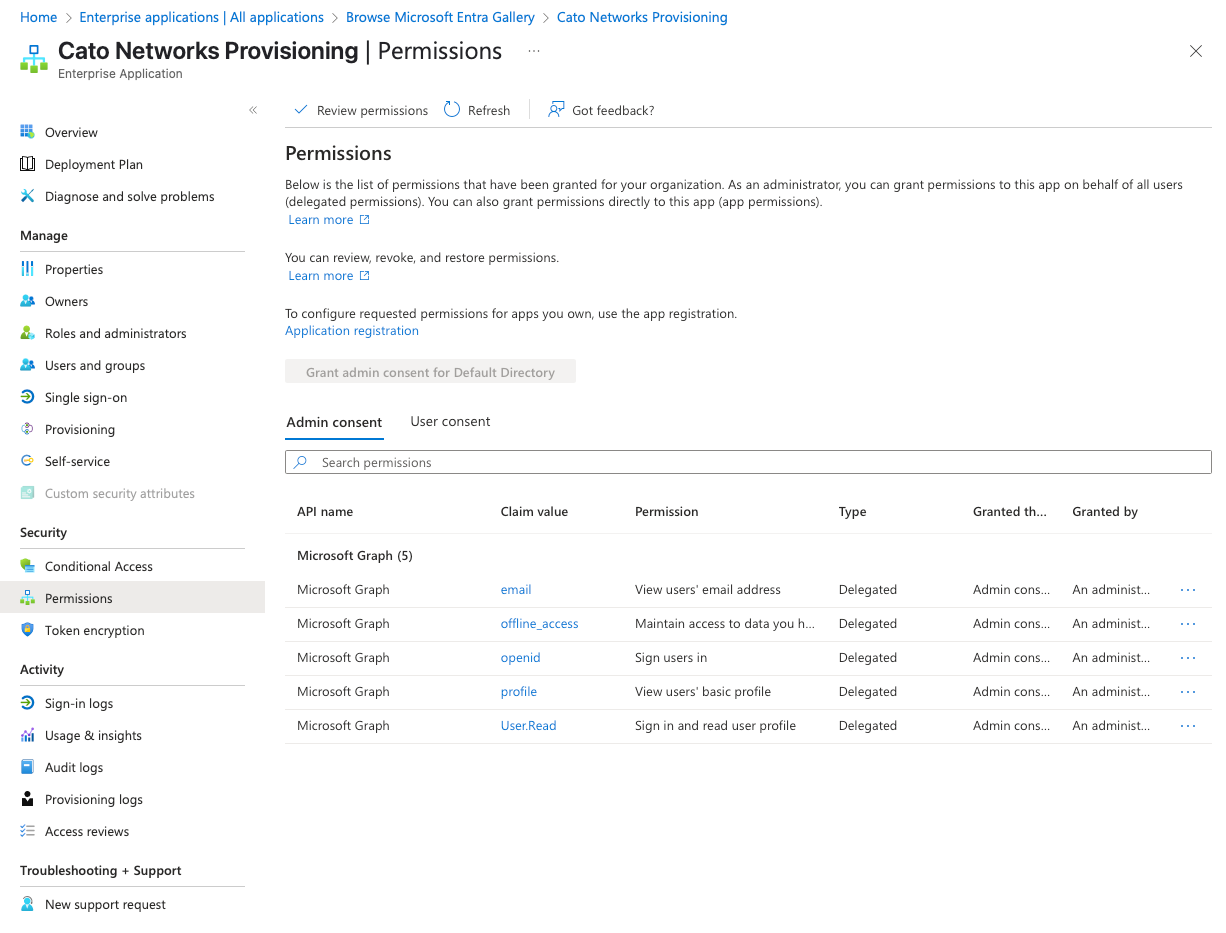Click Cato Networks Provisioning breadcrumb
The width and height of the screenshot is (1226, 933).
tap(642, 17)
